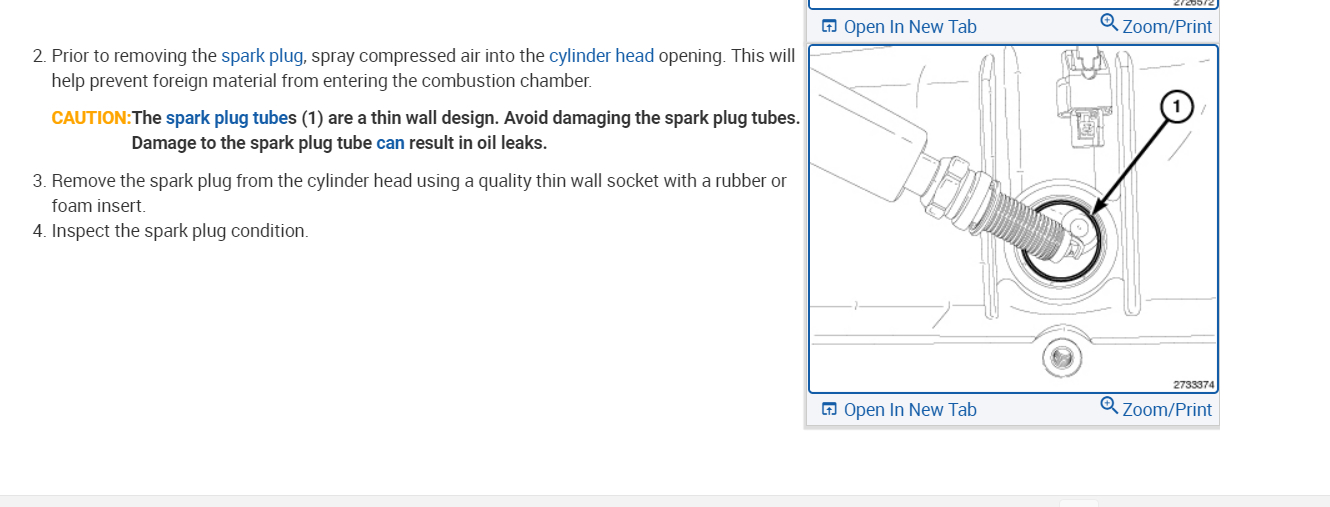Click the orange CAUTION label

tap(91, 118)
